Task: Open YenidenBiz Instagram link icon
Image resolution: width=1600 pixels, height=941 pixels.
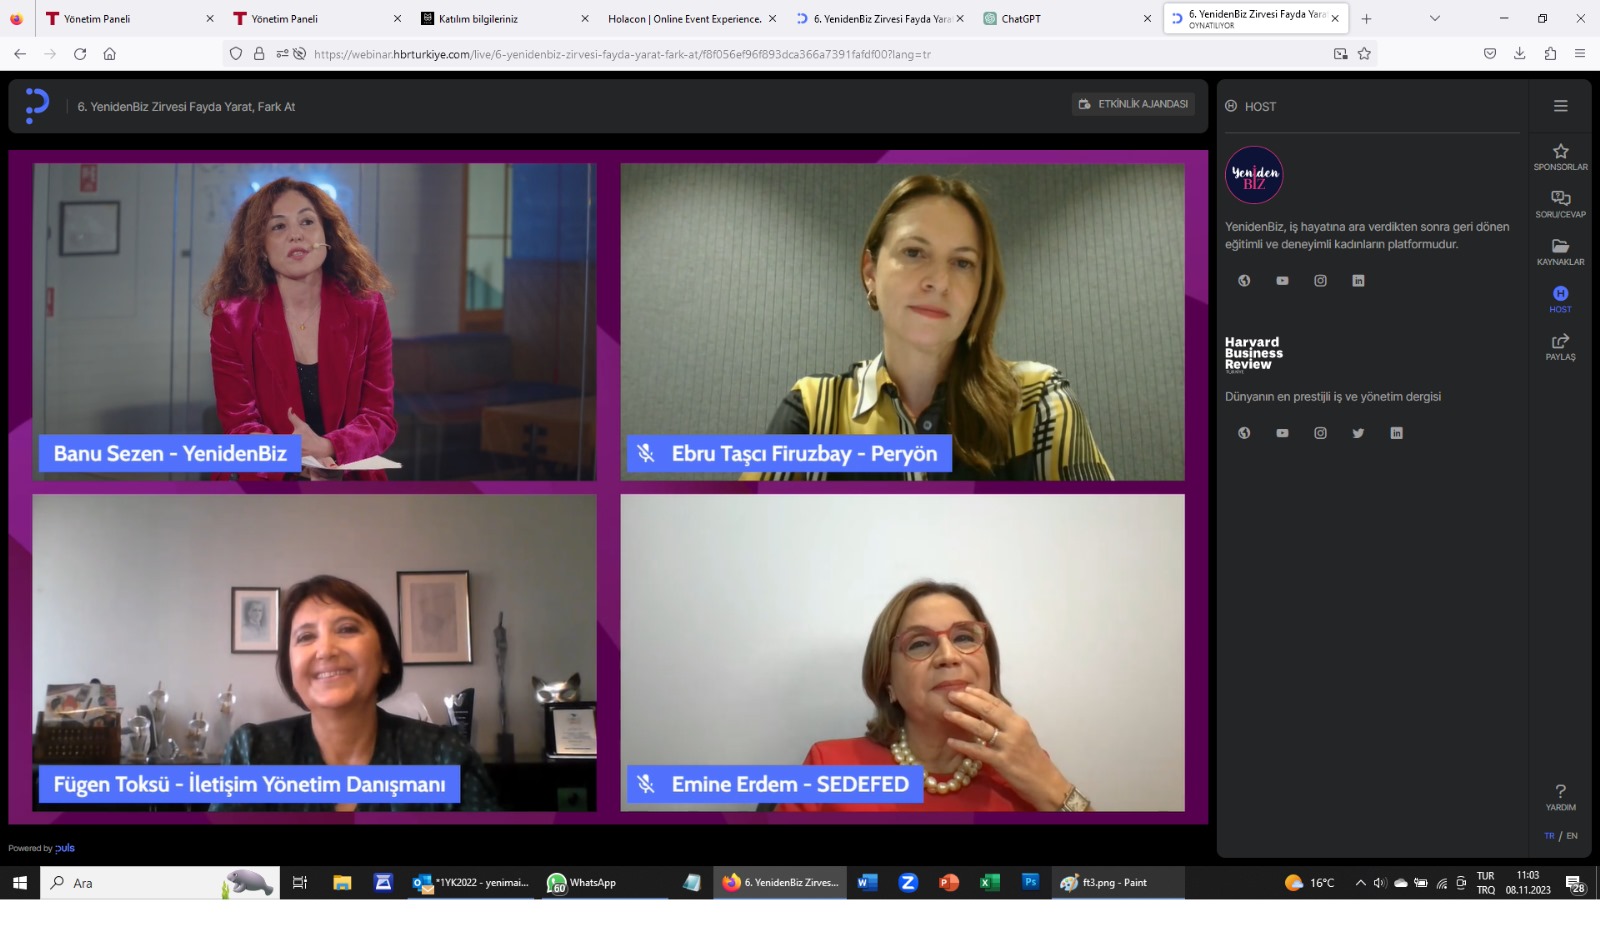Action: [1320, 281]
